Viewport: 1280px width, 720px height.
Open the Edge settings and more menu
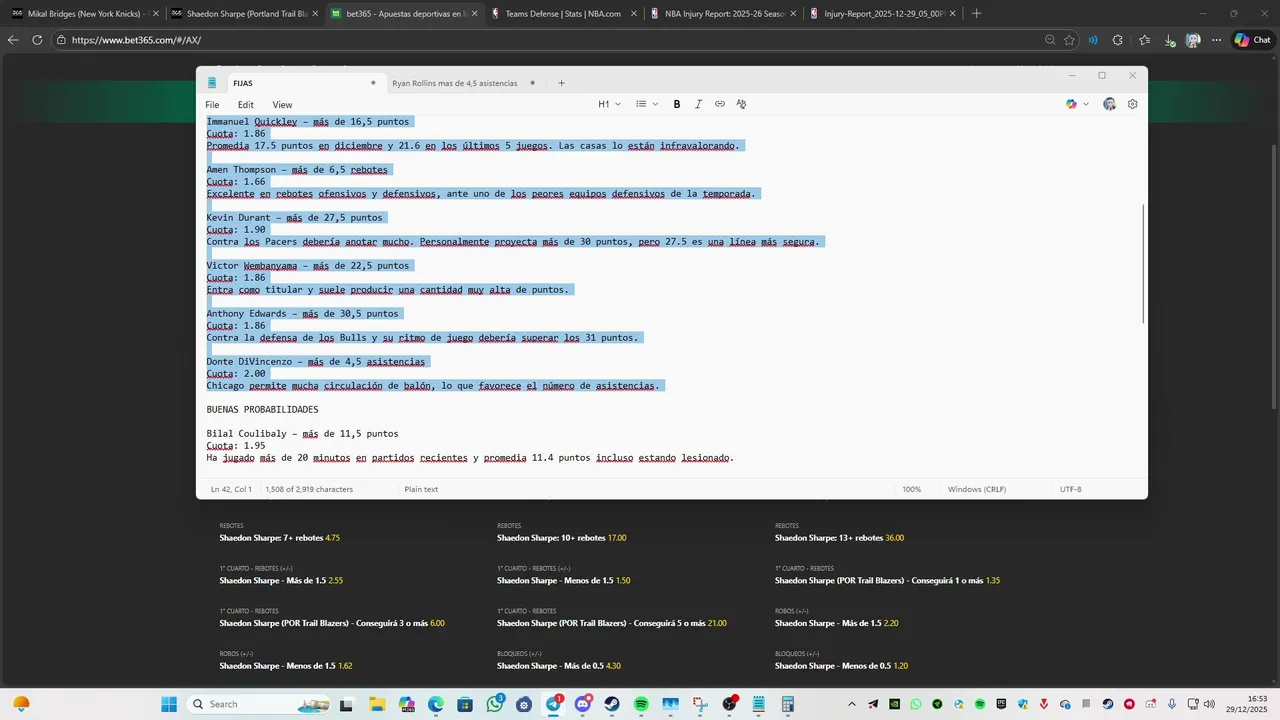click(x=1216, y=40)
